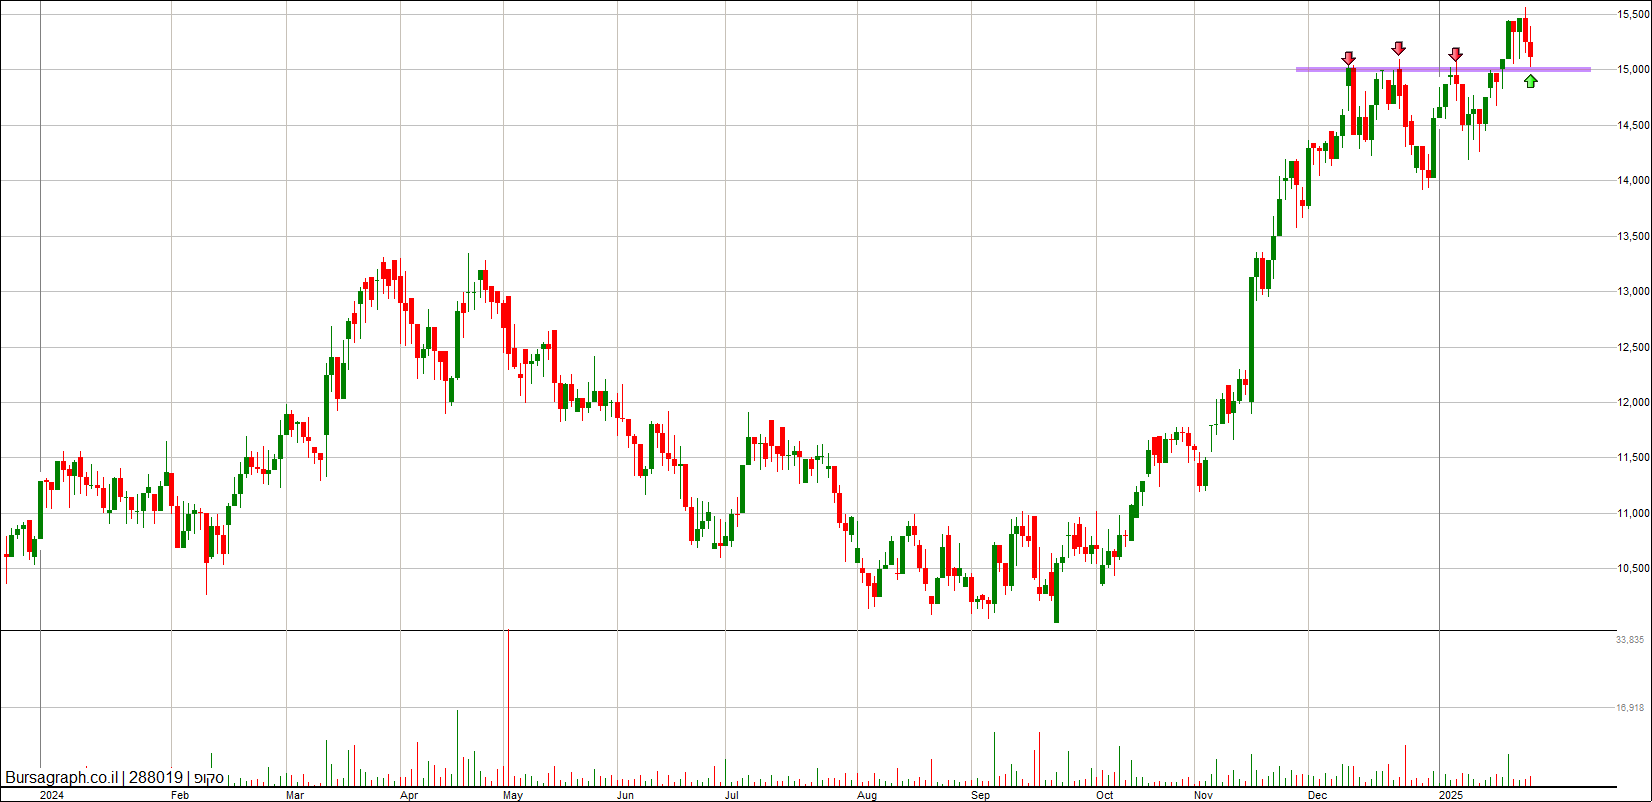Image resolution: width=1652 pixels, height=802 pixels.
Task: Click the Mar month label
Action: 295,796
